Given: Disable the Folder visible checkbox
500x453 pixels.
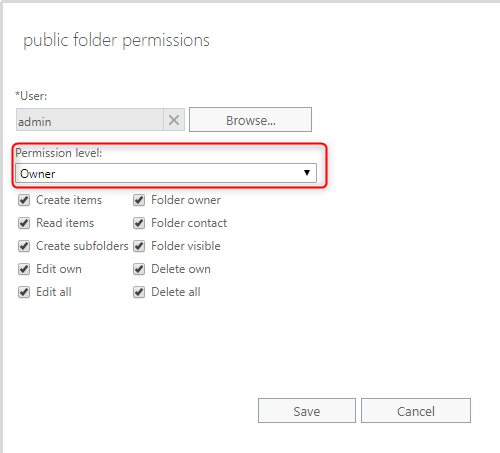Looking at the screenshot, I should [x=139, y=246].
